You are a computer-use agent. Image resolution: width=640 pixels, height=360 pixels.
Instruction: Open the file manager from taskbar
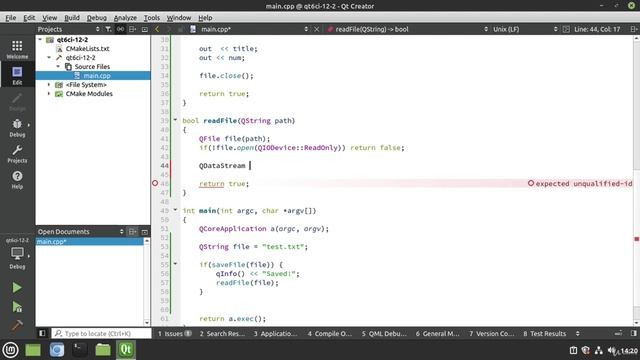click(103, 350)
